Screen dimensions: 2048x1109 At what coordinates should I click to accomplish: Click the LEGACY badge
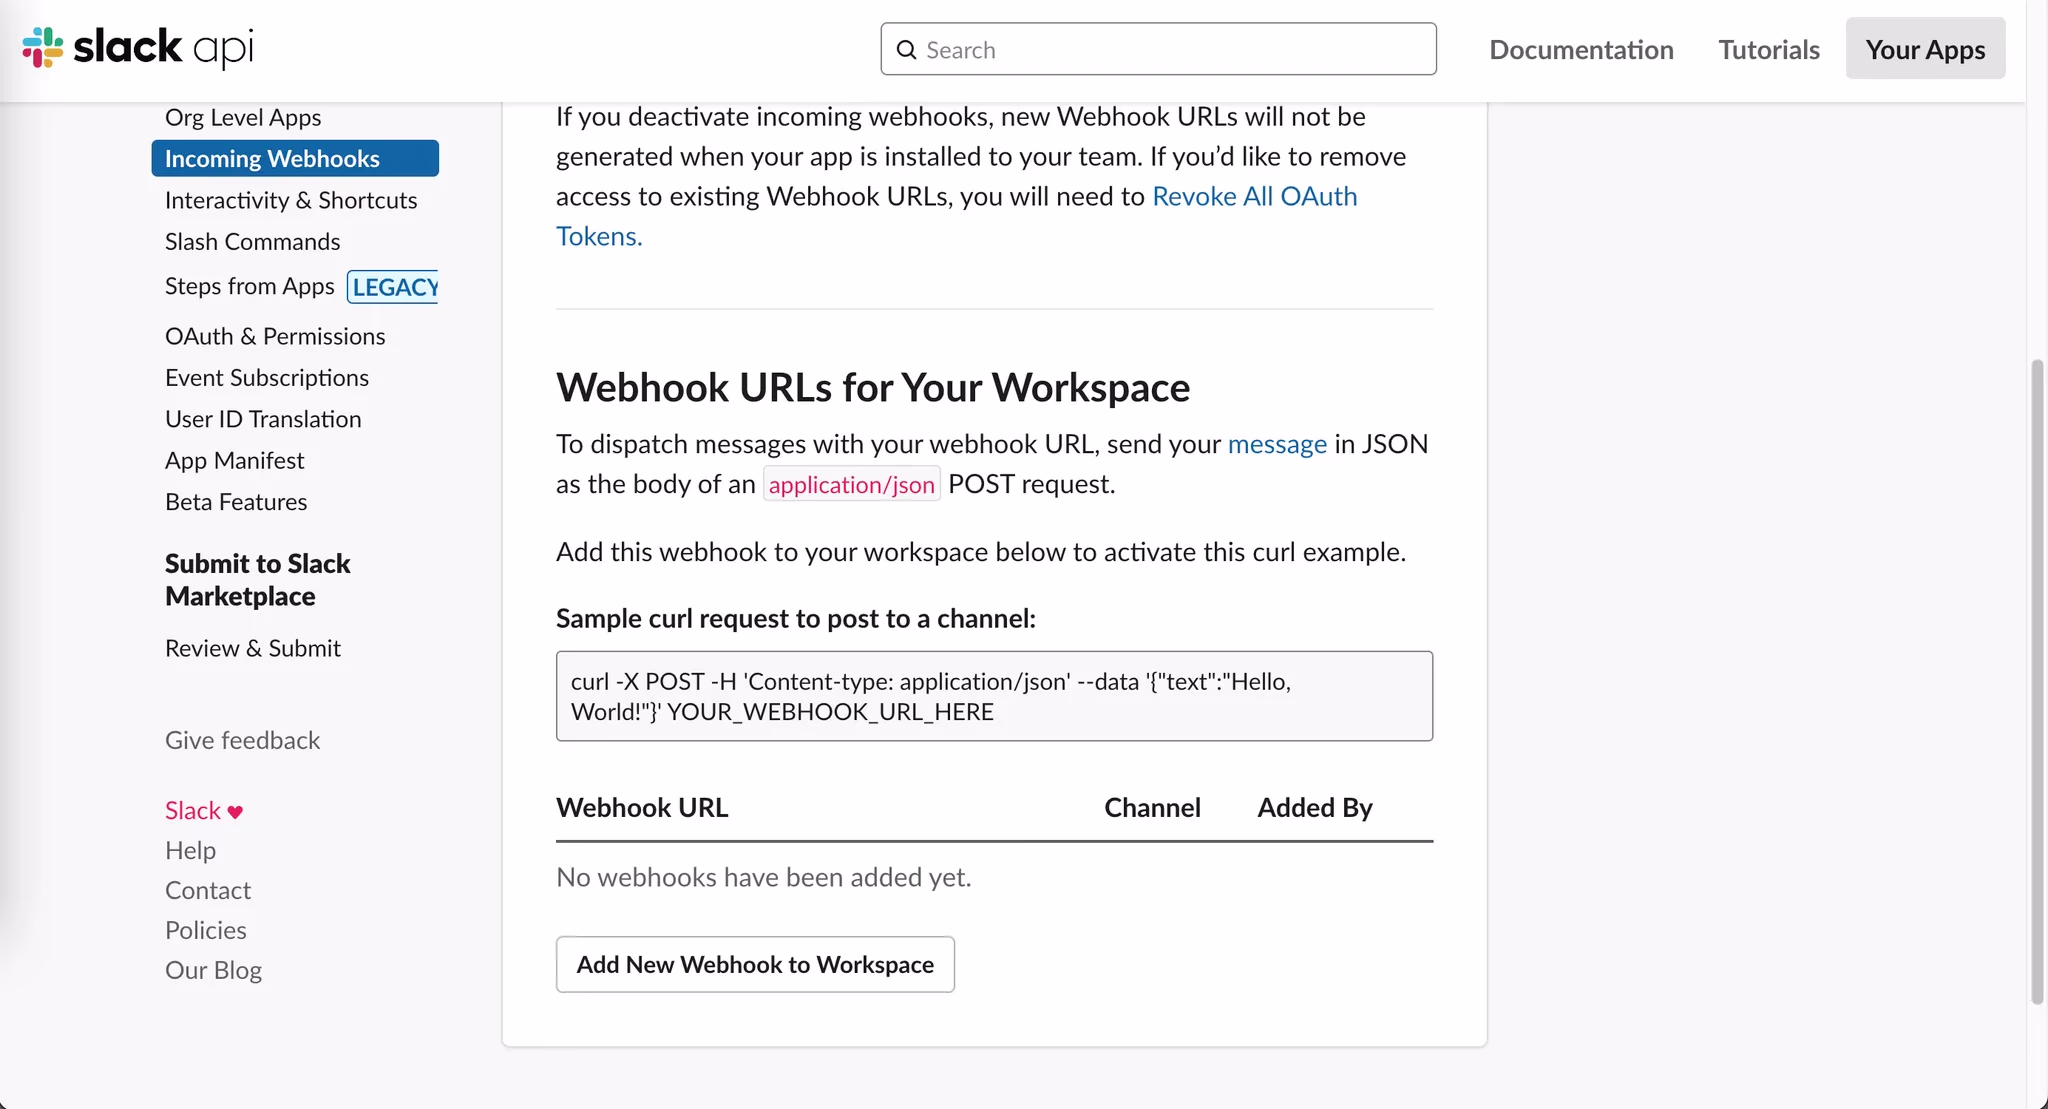click(393, 287)
